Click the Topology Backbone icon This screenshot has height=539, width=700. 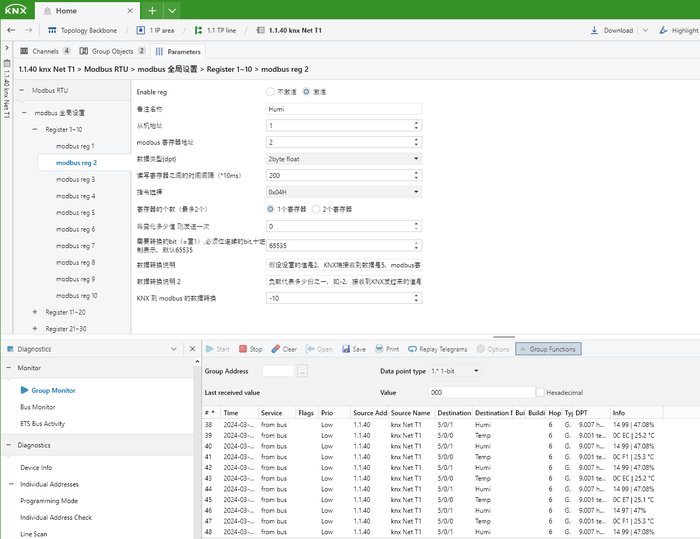point(52,30)
